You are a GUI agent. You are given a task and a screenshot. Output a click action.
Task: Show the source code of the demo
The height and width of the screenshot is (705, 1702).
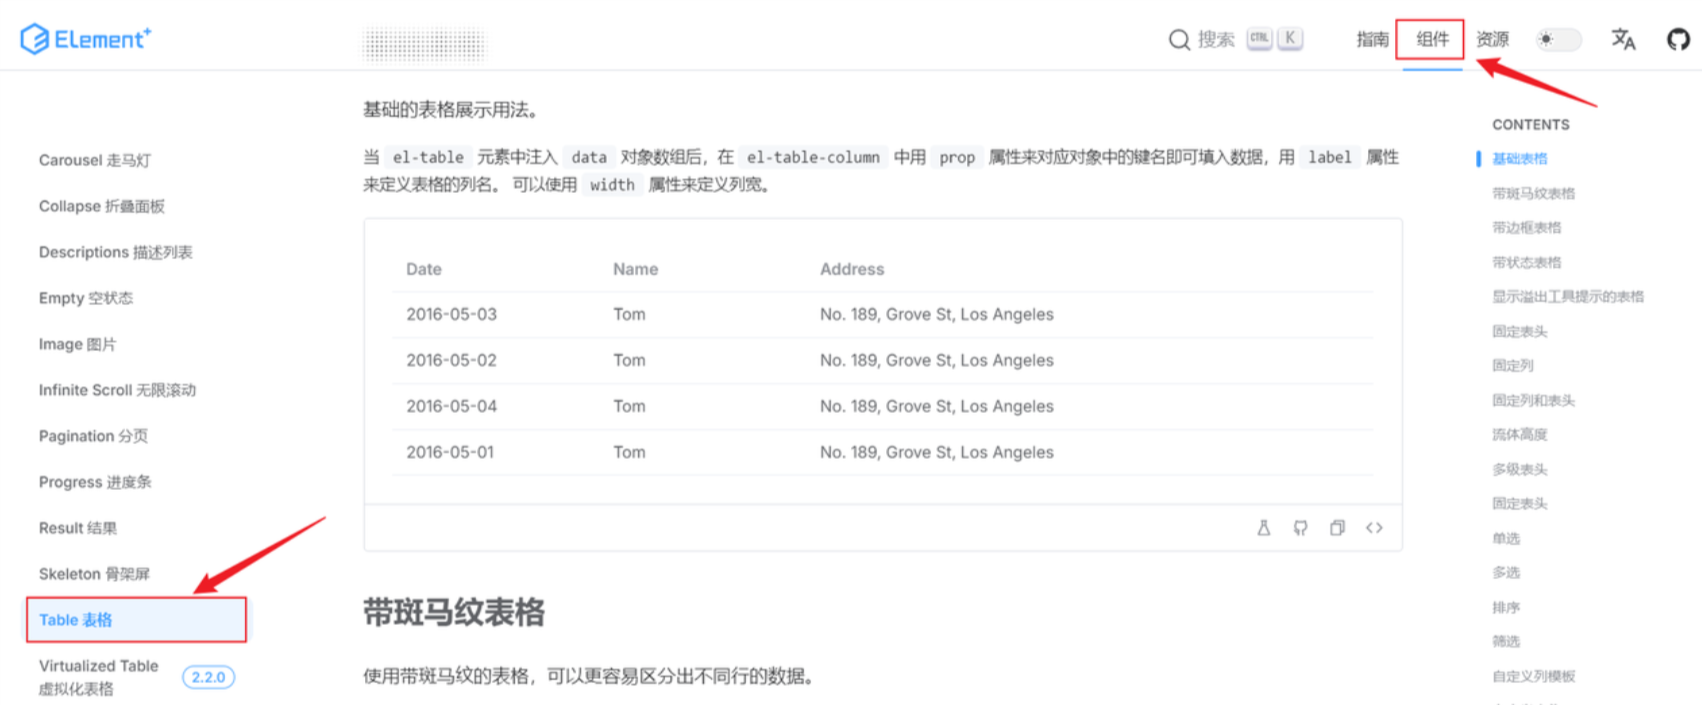point(1374,528)
